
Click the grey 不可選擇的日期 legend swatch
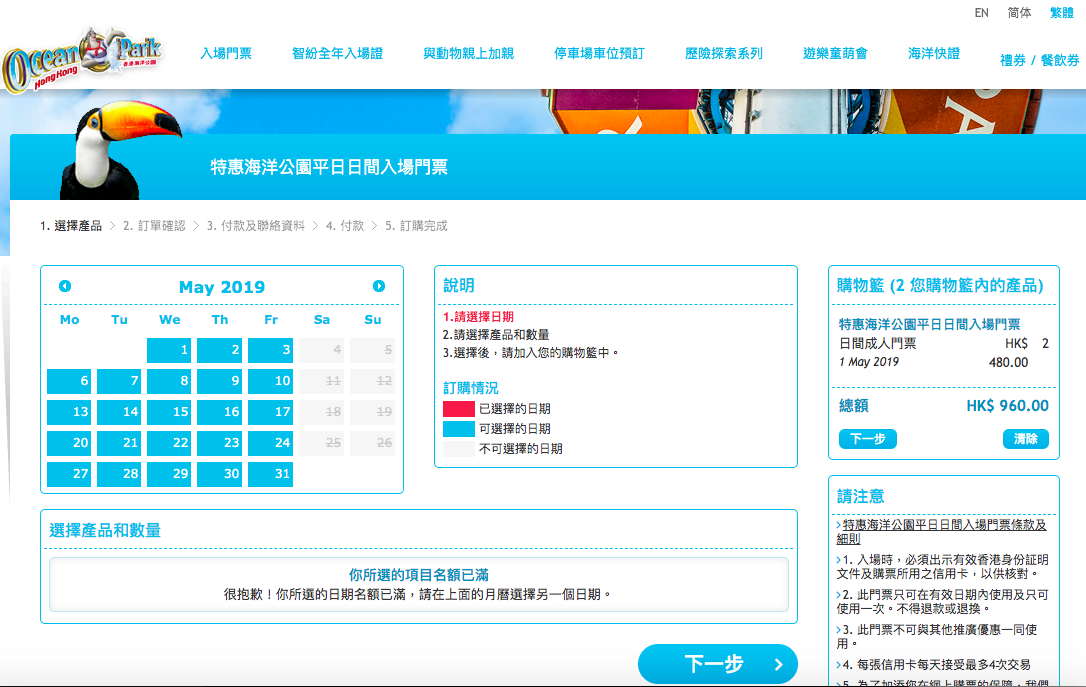[459, 449]
